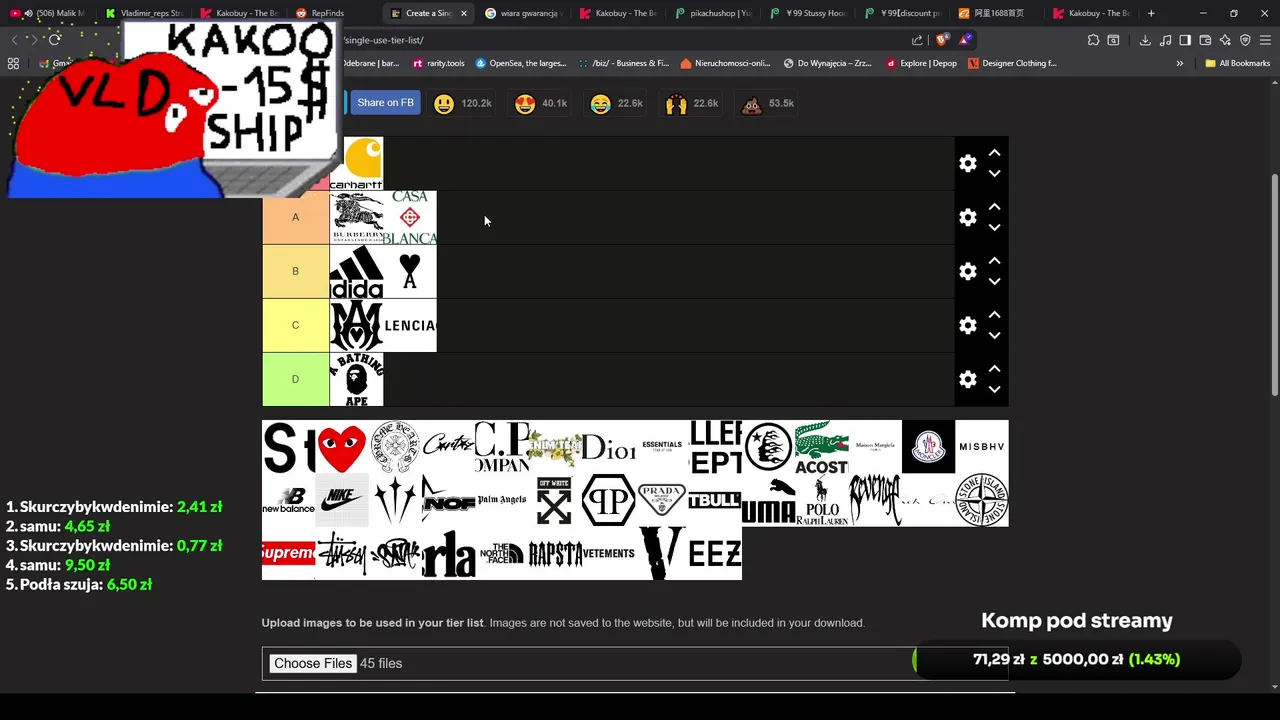Pick the Off-White logo
Image resolution: width=1280 pixels, height=720 pixels.
tap(555, 500)
